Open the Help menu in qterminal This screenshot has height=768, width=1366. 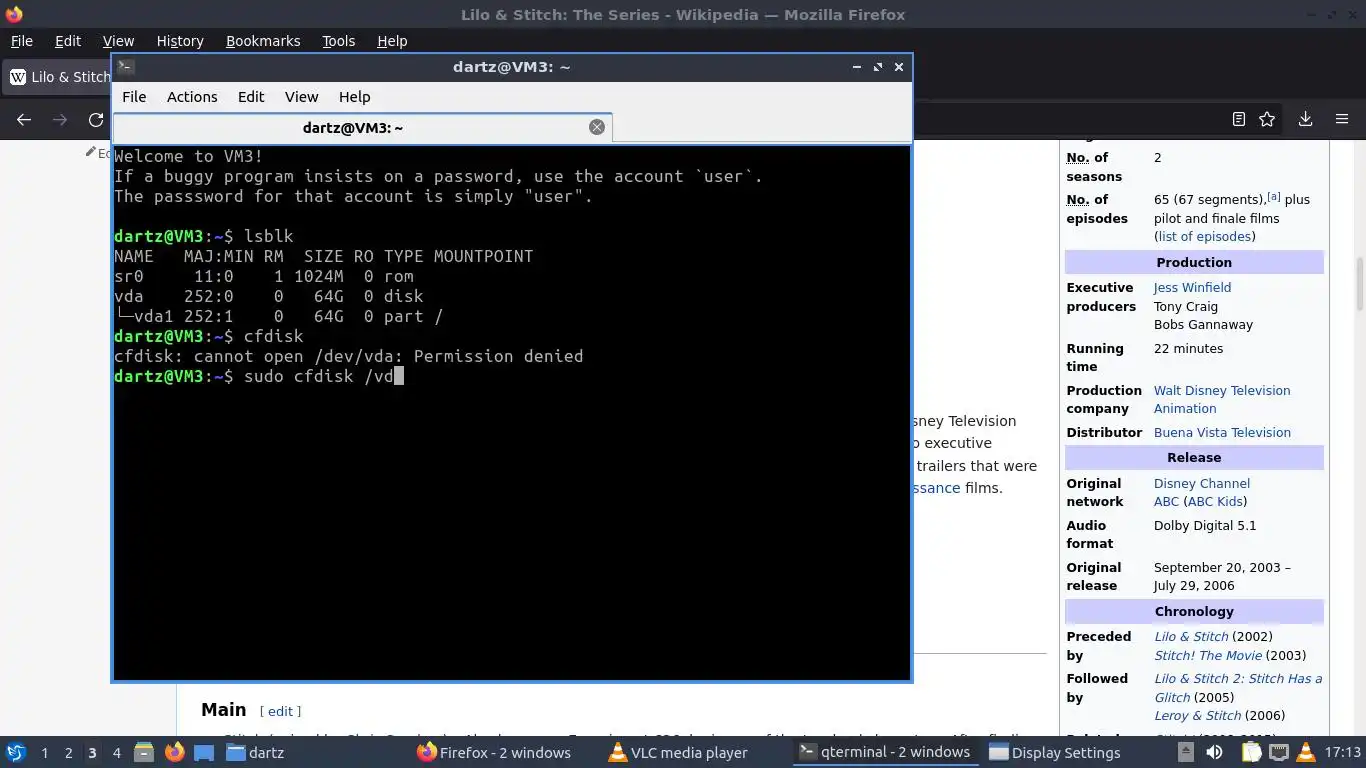point(354,97)
